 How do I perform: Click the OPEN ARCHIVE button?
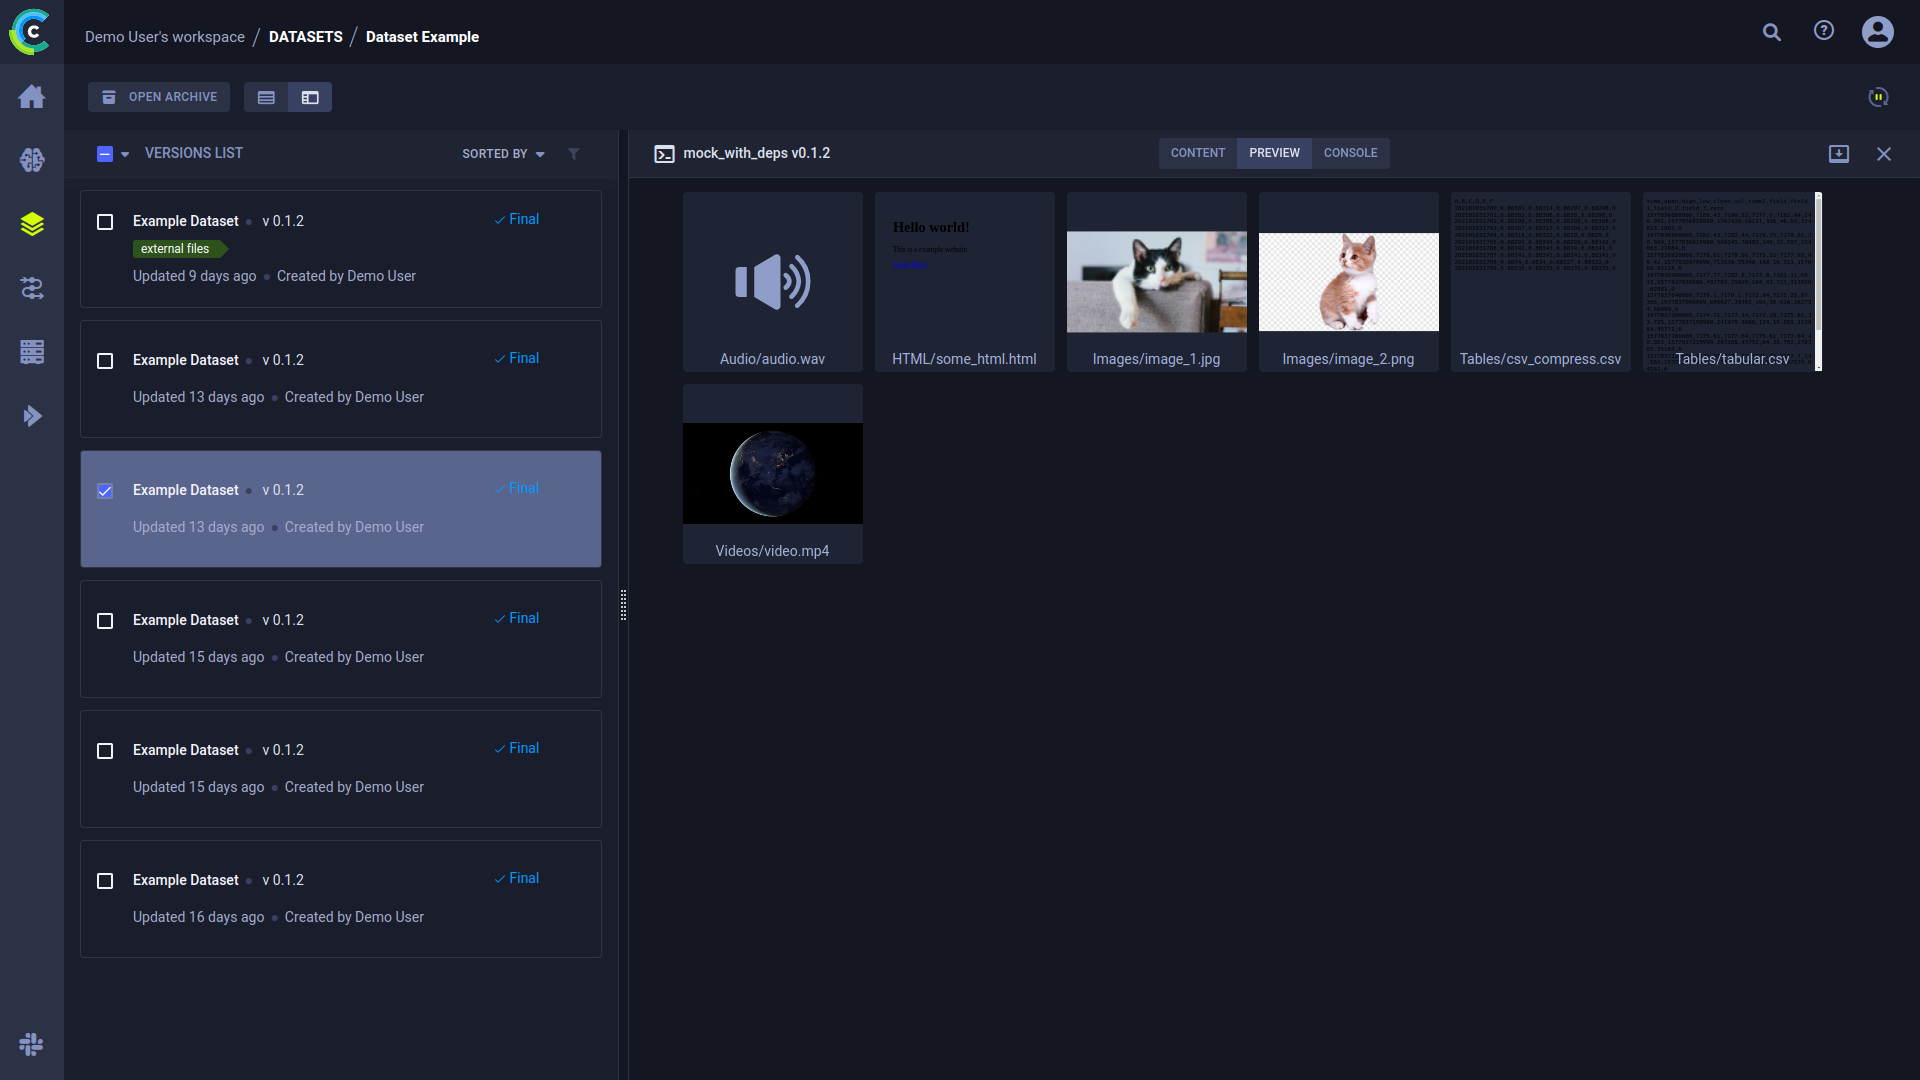point(159,97)
